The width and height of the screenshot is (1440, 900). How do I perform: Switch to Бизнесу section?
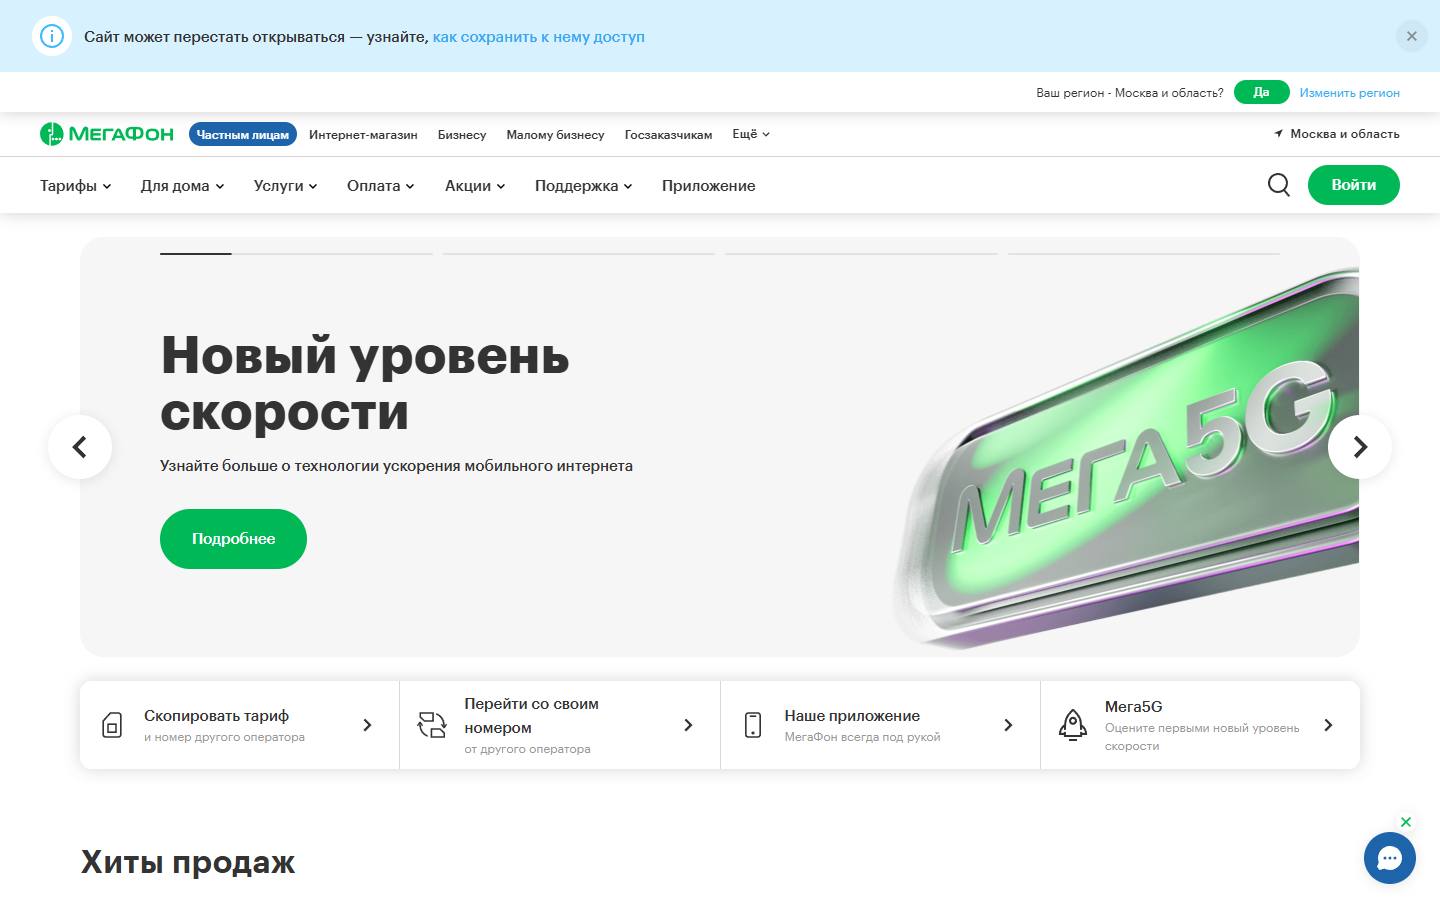click(462, 134)
